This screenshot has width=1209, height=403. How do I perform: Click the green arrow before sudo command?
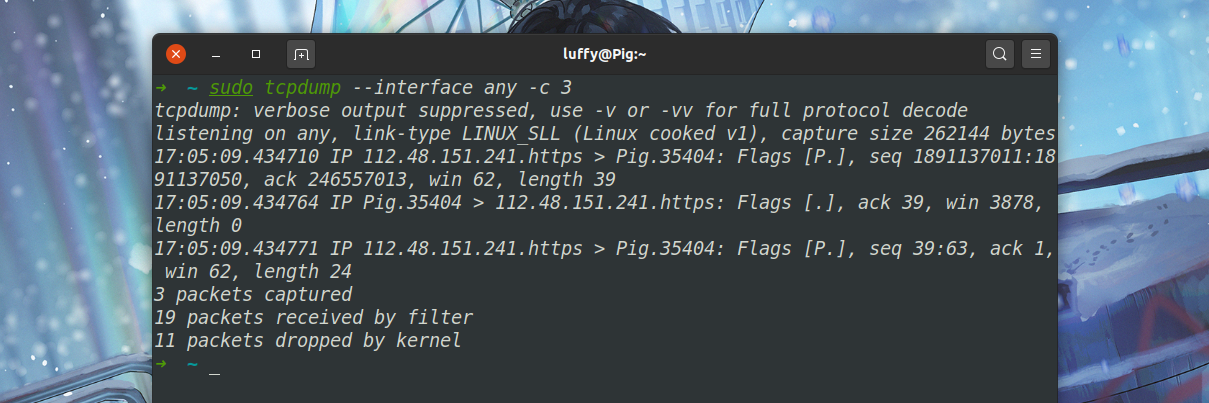coord(161,88)
